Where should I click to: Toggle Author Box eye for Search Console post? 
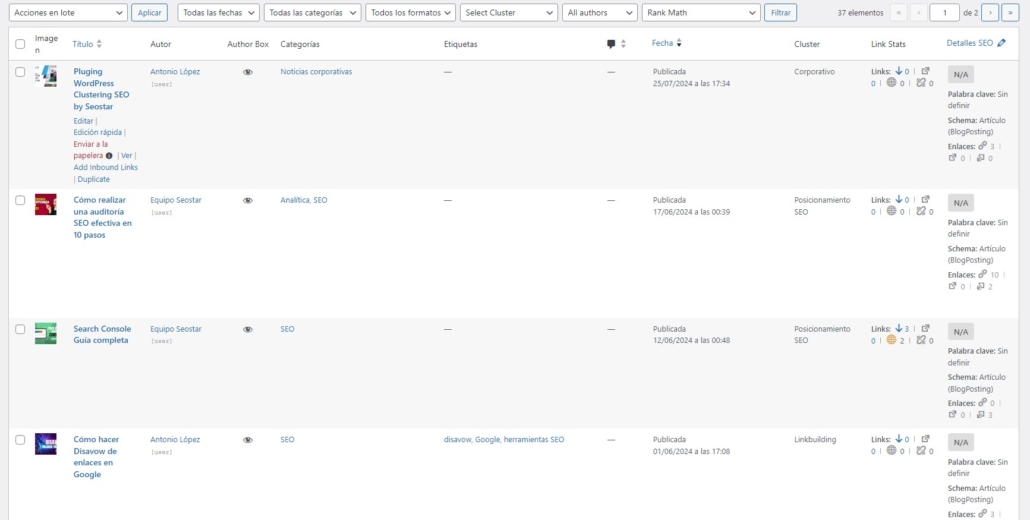[248, 329]
